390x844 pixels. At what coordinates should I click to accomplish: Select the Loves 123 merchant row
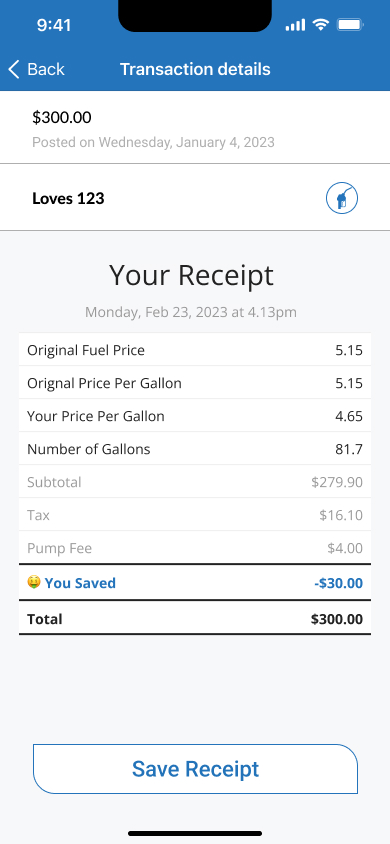point(195,198)
